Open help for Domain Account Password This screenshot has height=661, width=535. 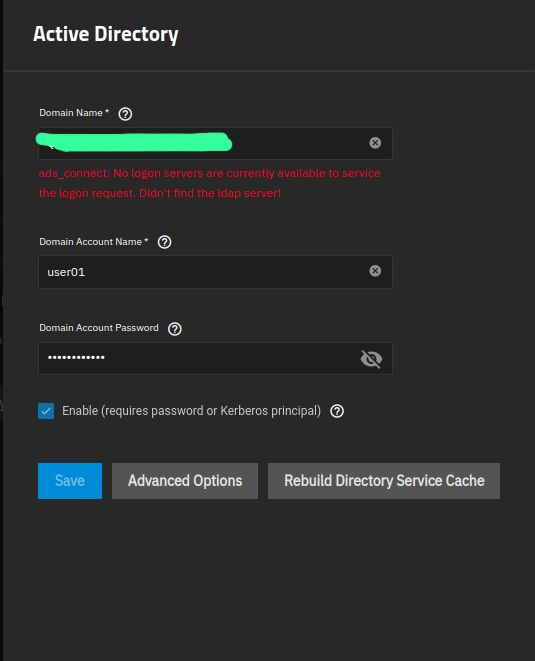coord(175,329)
